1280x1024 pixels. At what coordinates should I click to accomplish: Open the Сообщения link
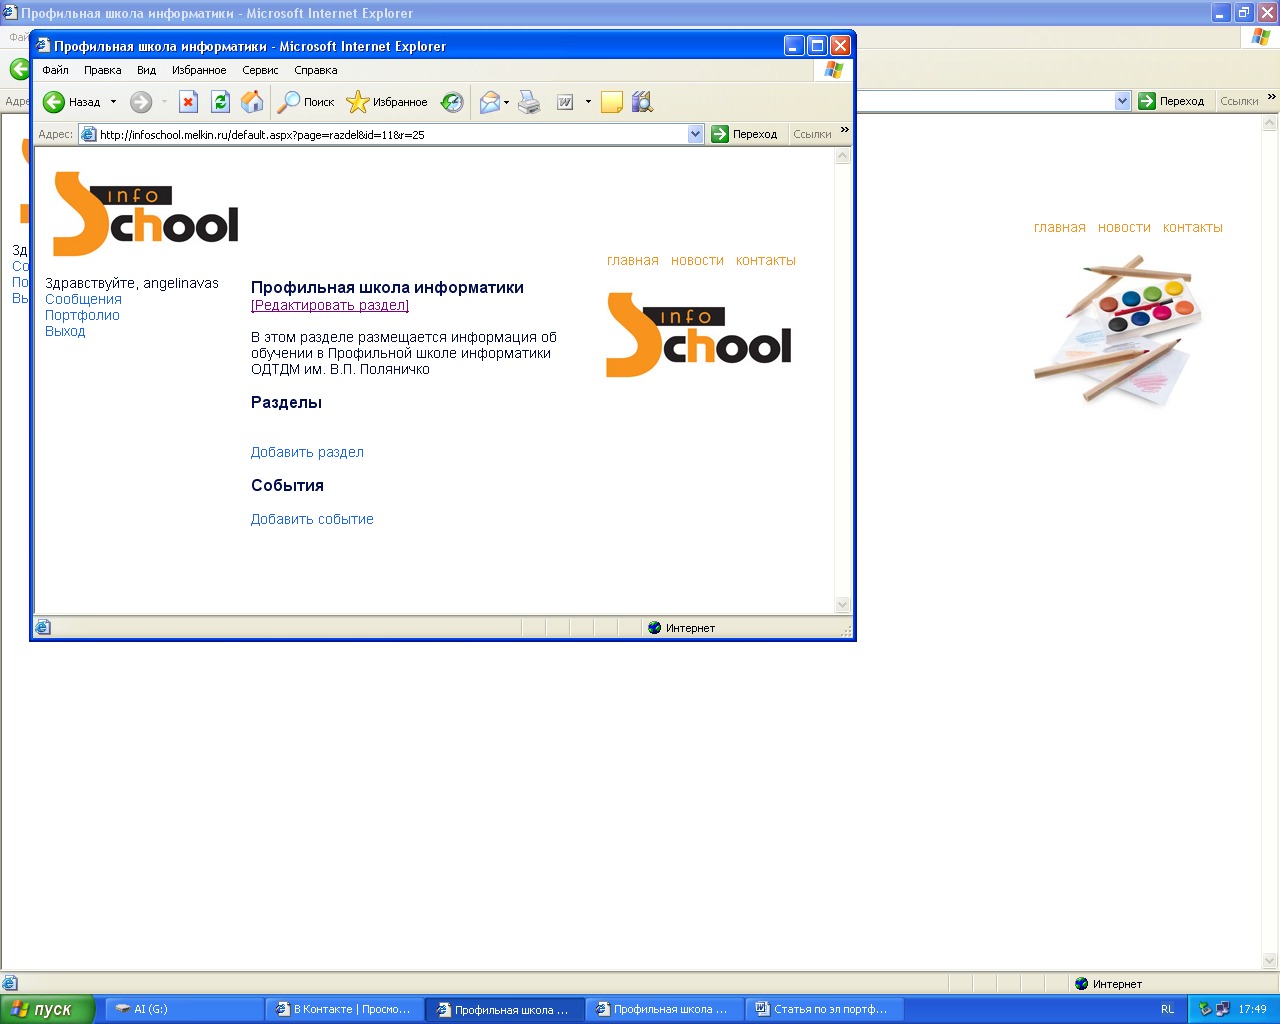click(83, 299)
